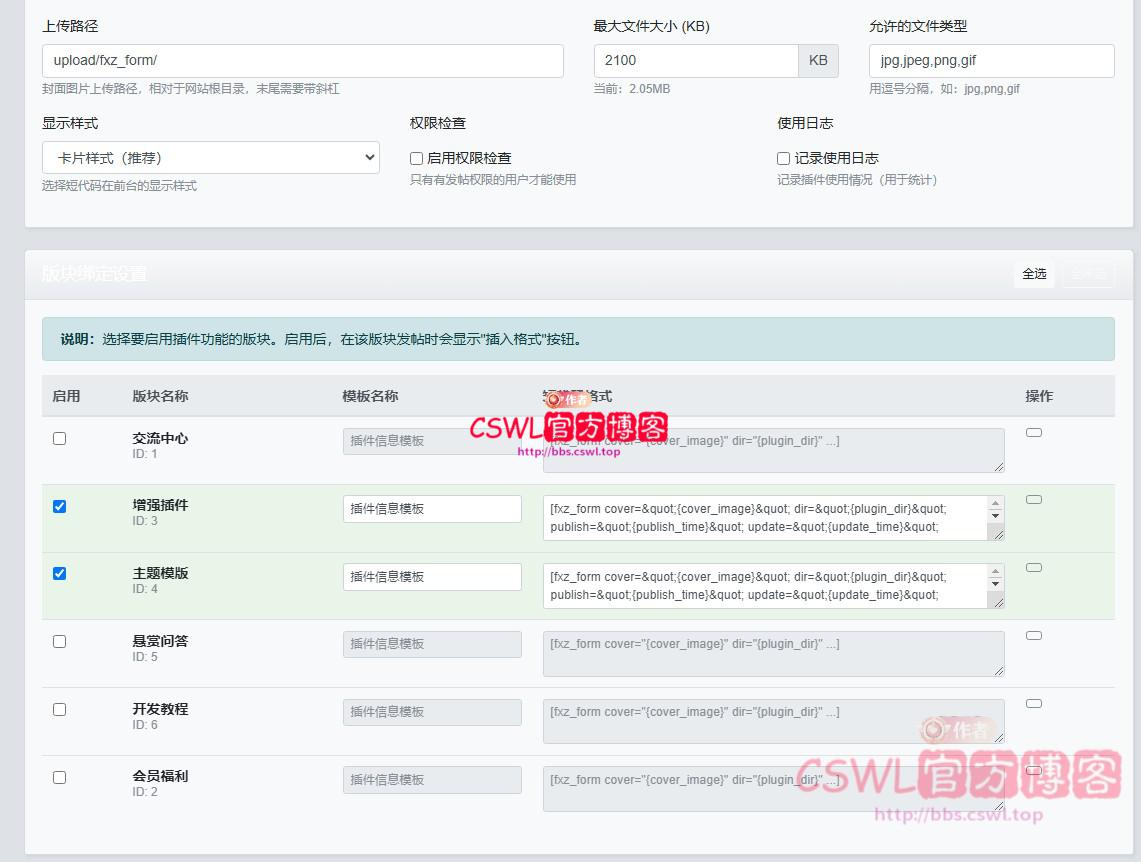Click the operation button in 主题模版 row
Image resolution: width=1141 pixels, height=862 pixels.
pyautogui.click(x=1034, y=567)
